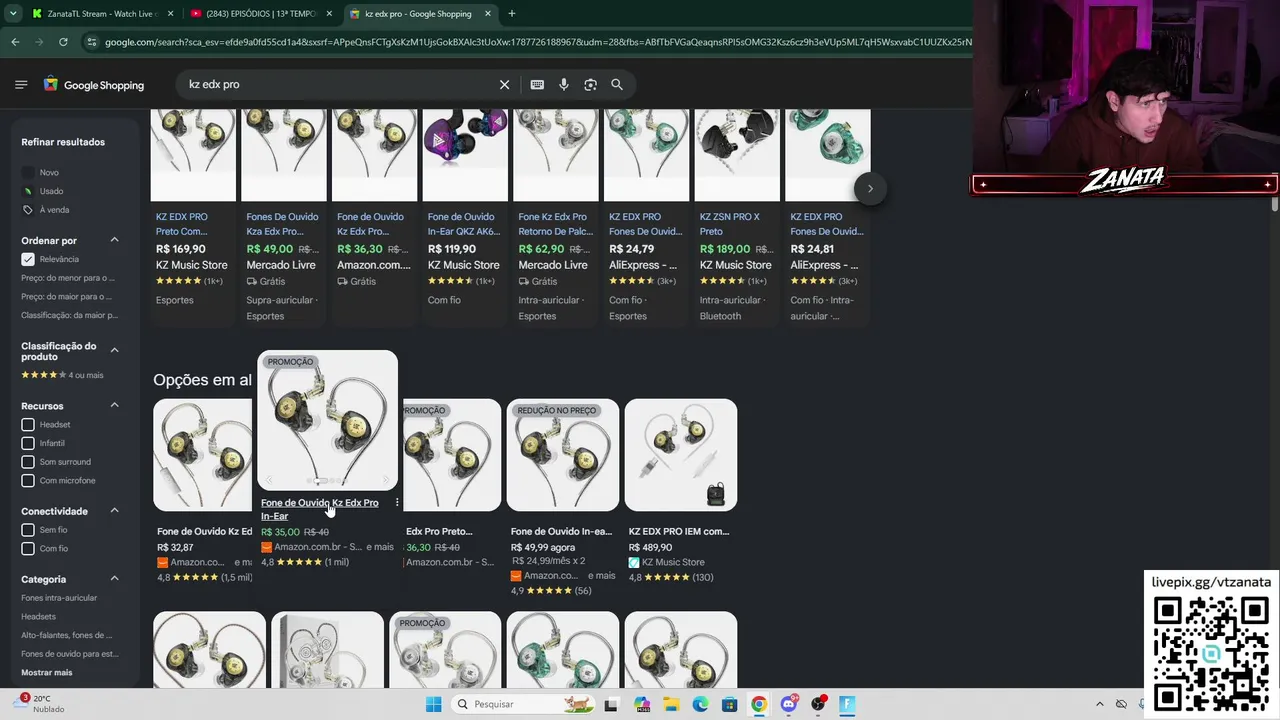Check the Com microfone filter

(x=28, y=481)
